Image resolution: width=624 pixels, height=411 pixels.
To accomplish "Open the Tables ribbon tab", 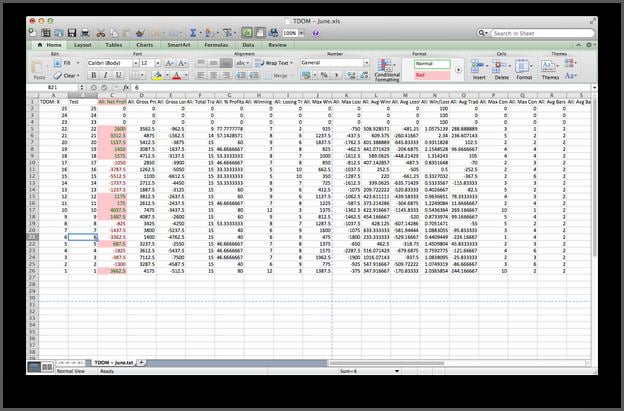I will [x=114, y=45].
